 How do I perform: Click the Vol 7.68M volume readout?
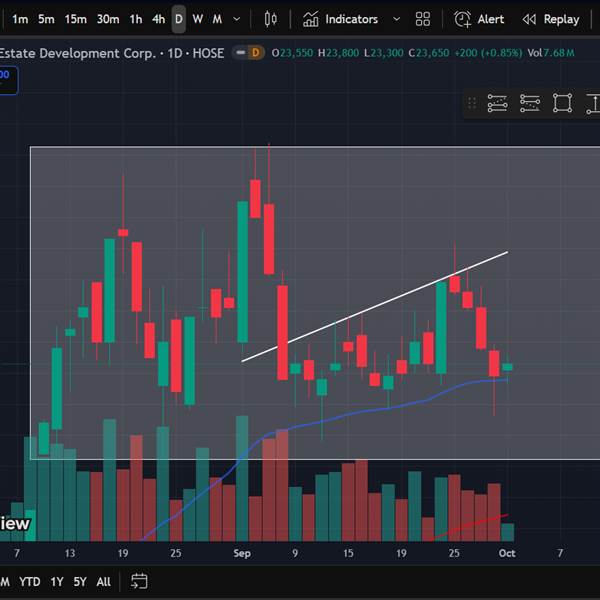click(x=551, y=53)
